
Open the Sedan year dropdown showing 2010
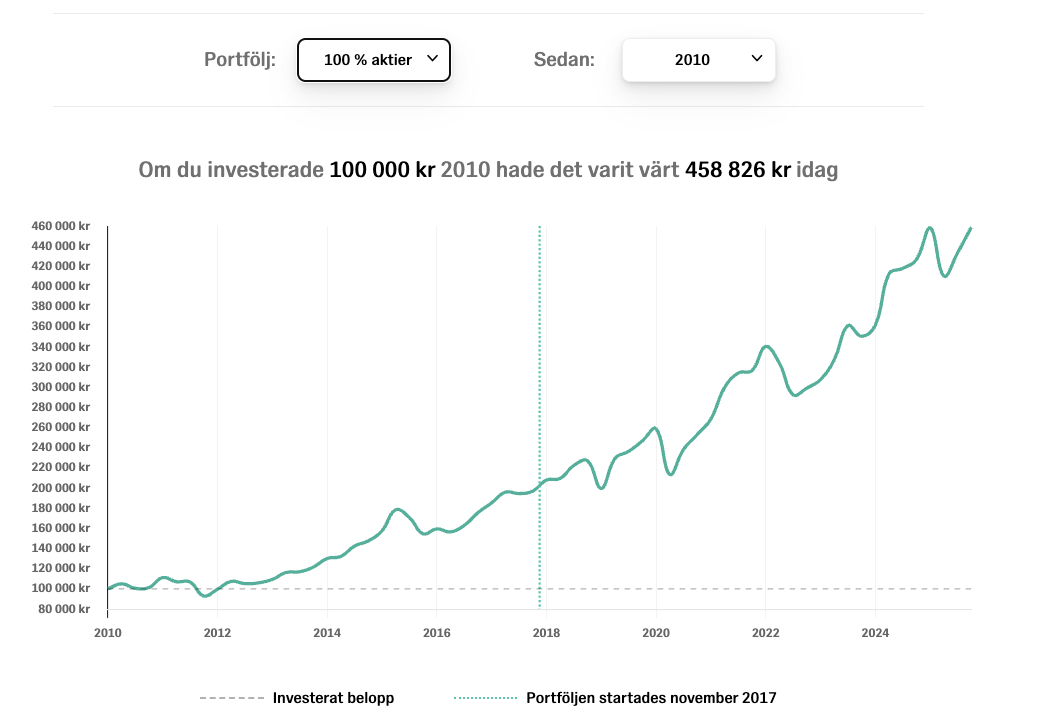(x=698, y=60)
